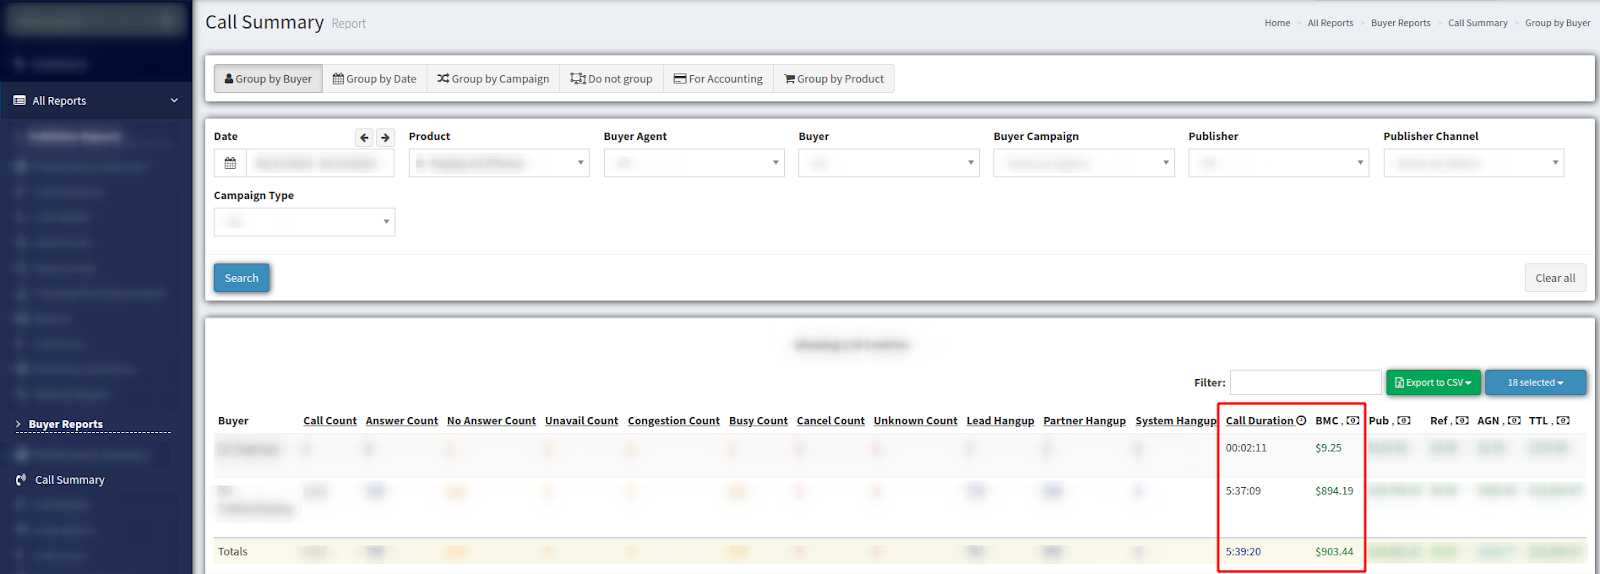Image resolution: width=1600 pixels, height=574 pixels.
Task: Click the Clear all button
Action: click(x=1555, y=278)
